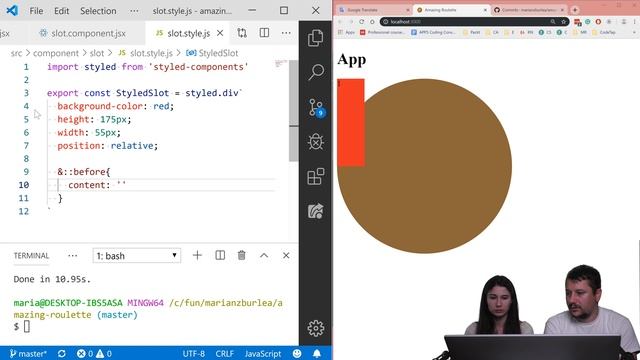Click the VS Code logo in the title bar
The height and width of the screenshot is (360, 640).
(12, 11)
